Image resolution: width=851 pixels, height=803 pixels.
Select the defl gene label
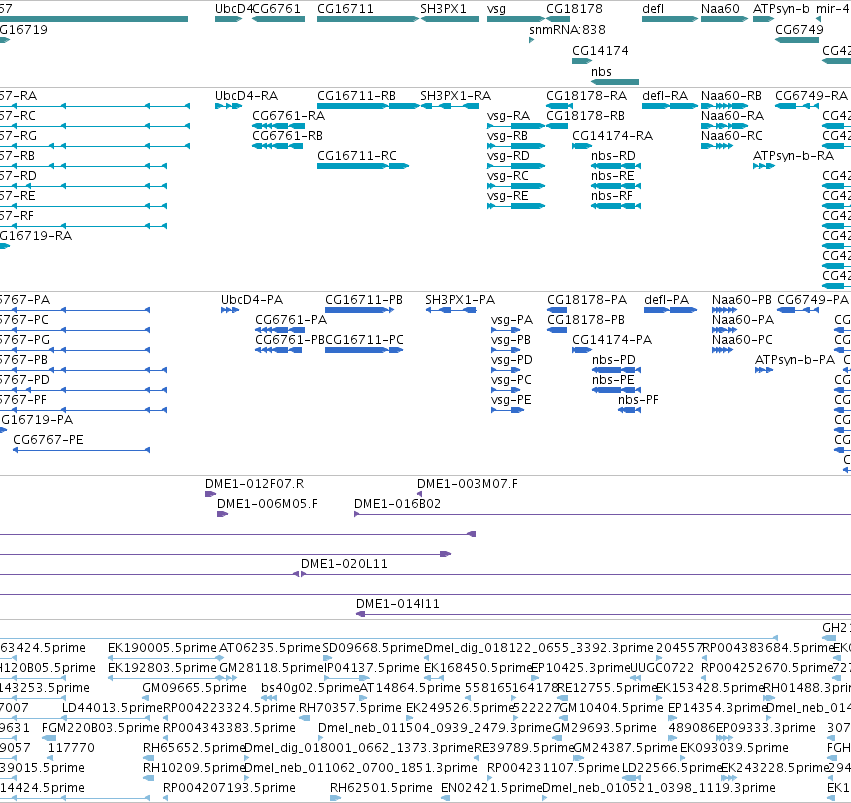653,9
